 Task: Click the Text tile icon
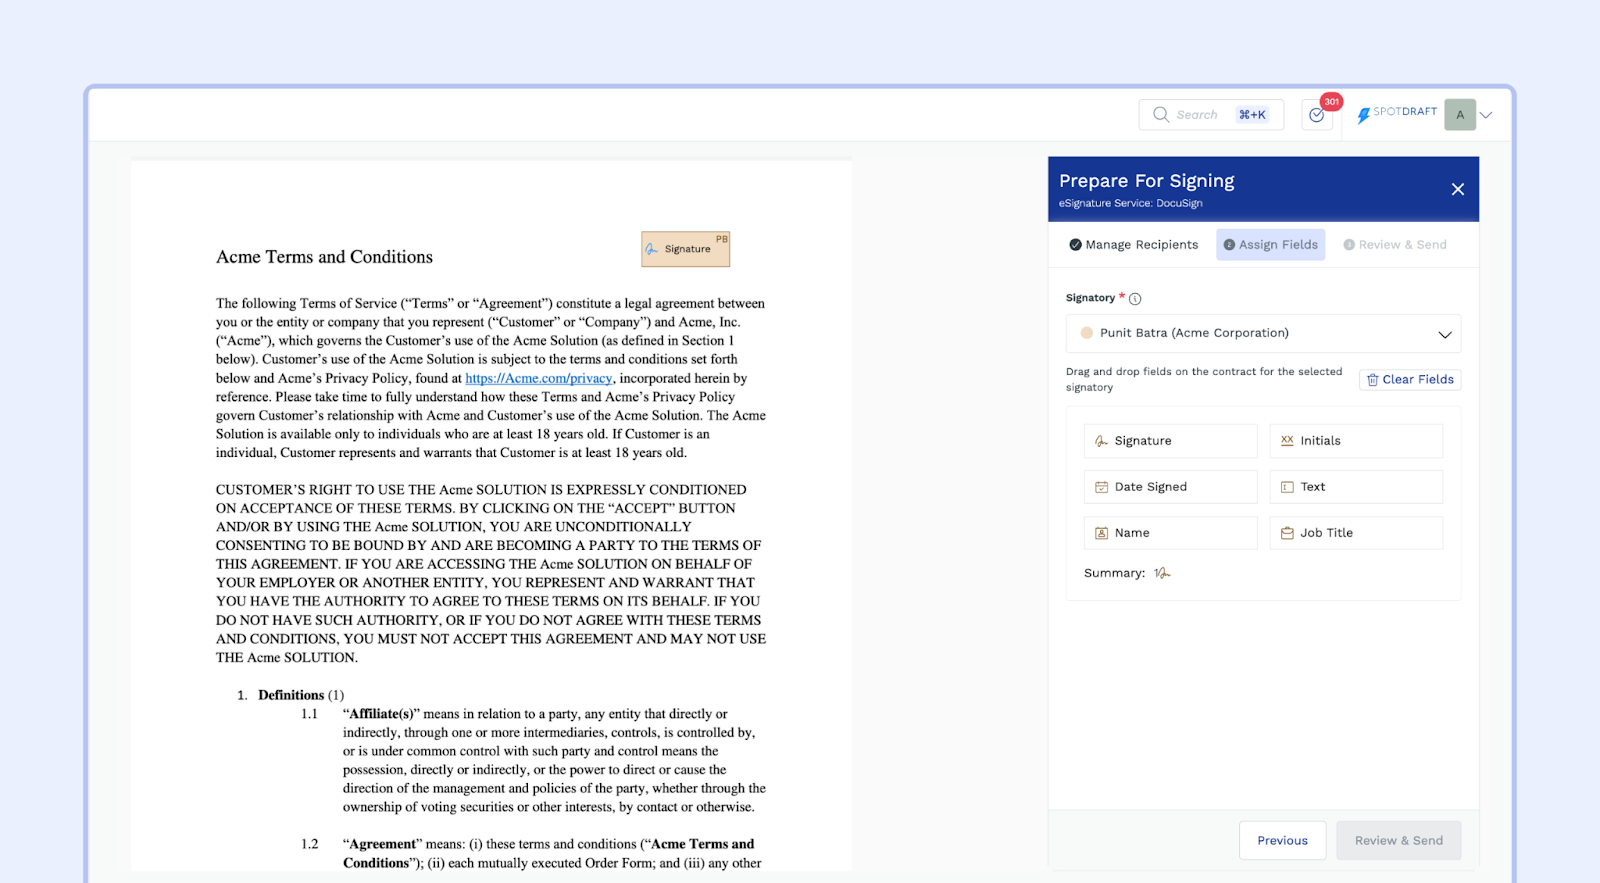[1287, 487]
